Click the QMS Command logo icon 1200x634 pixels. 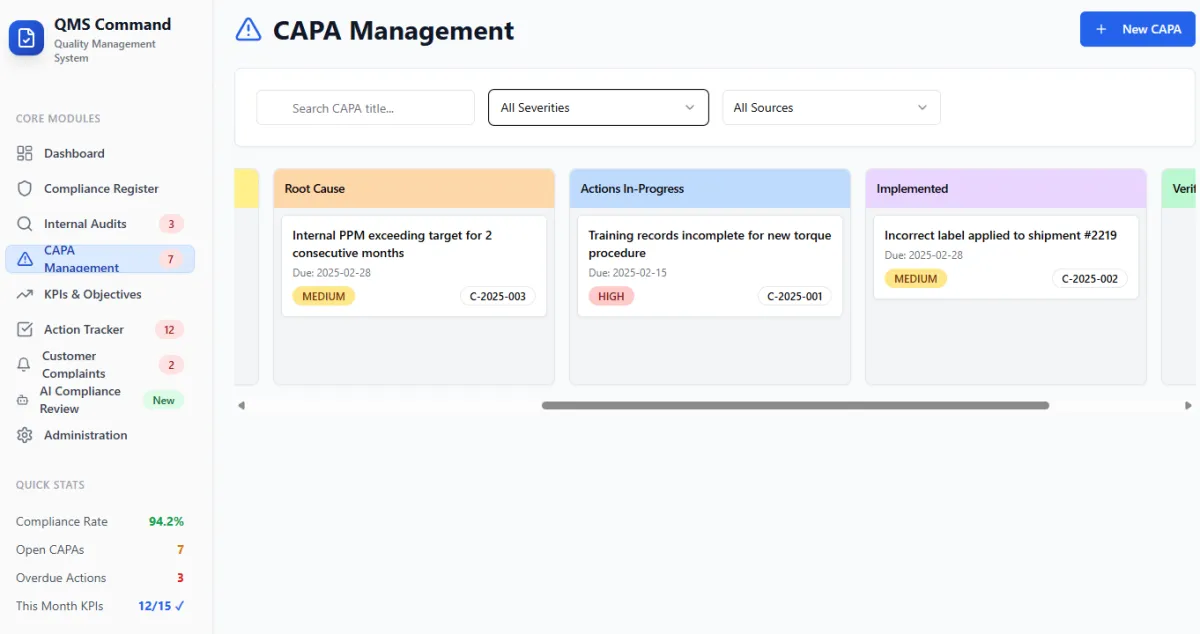(26, 38)
